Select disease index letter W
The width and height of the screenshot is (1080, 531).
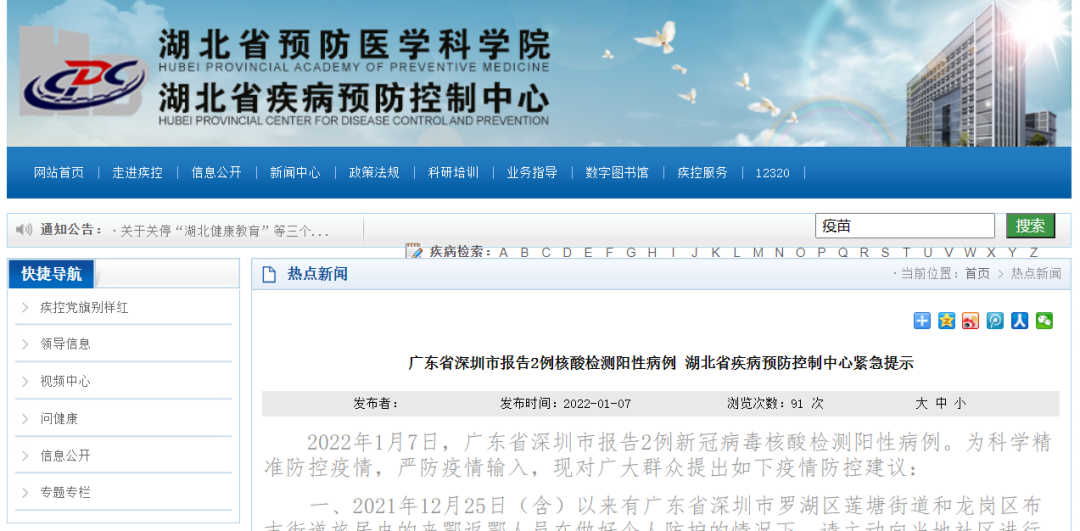[970, 252]
